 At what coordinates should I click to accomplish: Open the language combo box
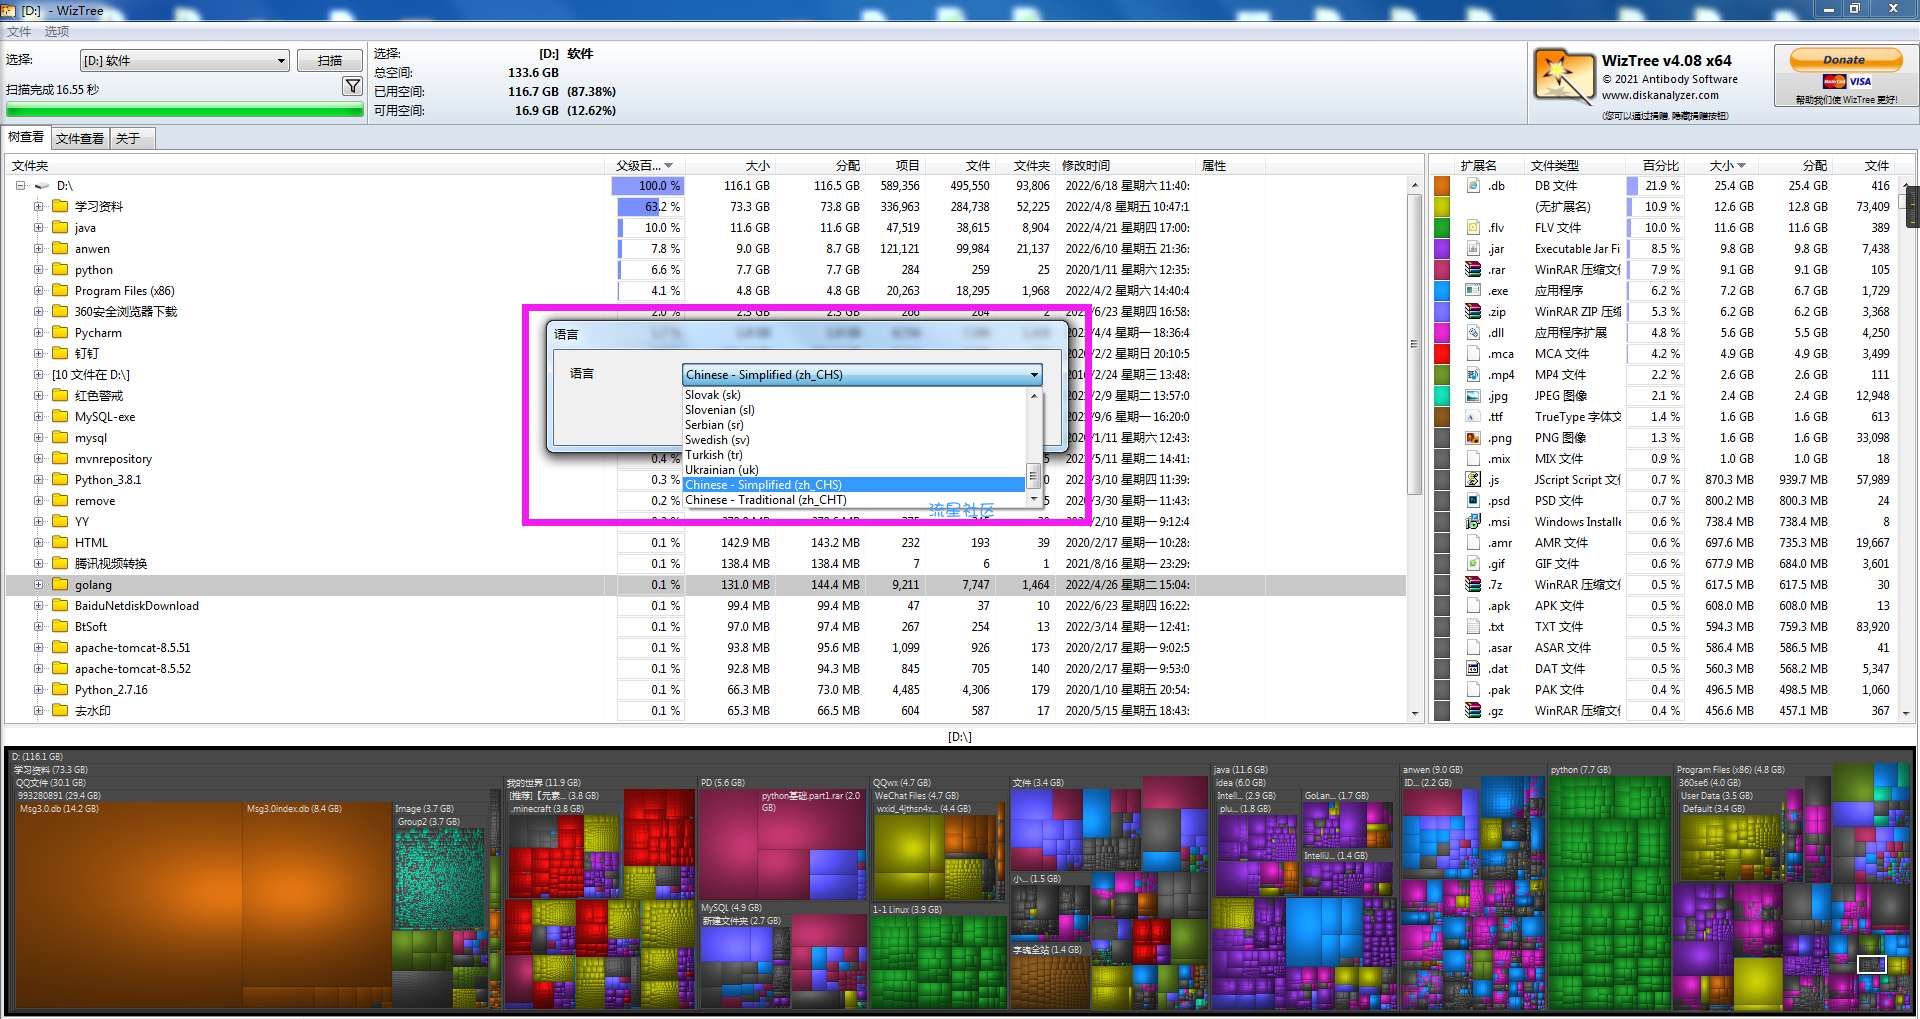pyautogui.click(x=862, y=375)
